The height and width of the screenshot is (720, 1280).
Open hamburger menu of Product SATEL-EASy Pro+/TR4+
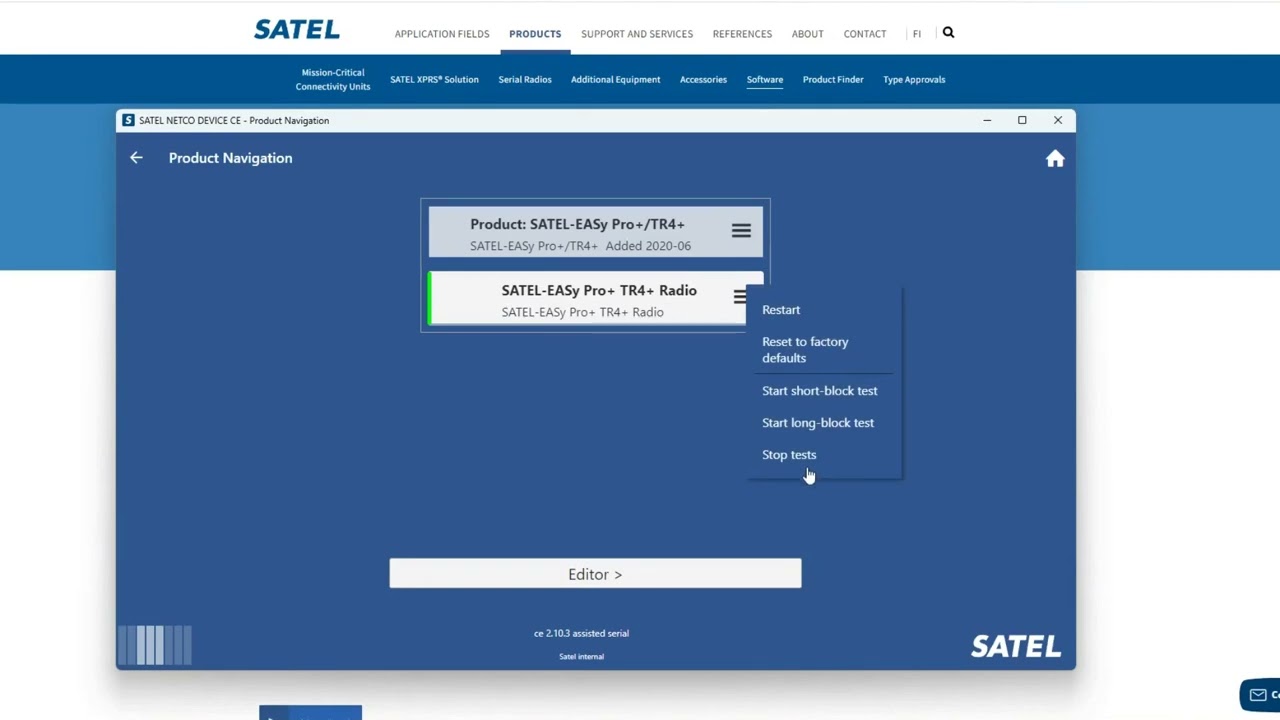[x=741, y=231]
